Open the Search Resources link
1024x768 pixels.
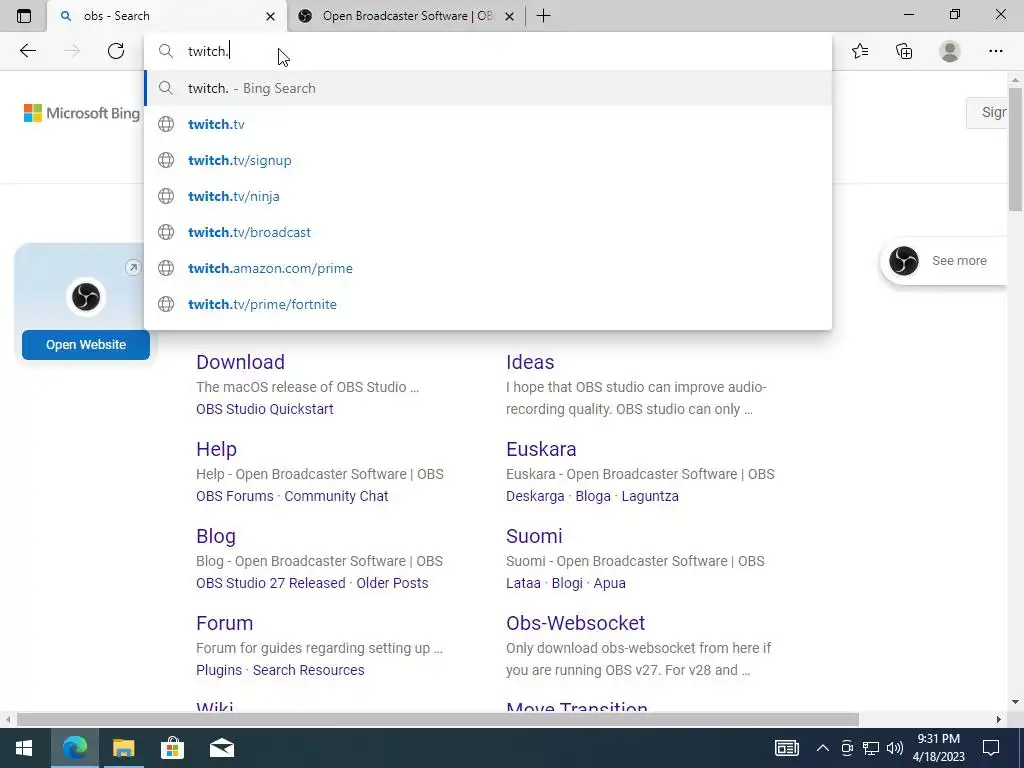tap(308, 670)
